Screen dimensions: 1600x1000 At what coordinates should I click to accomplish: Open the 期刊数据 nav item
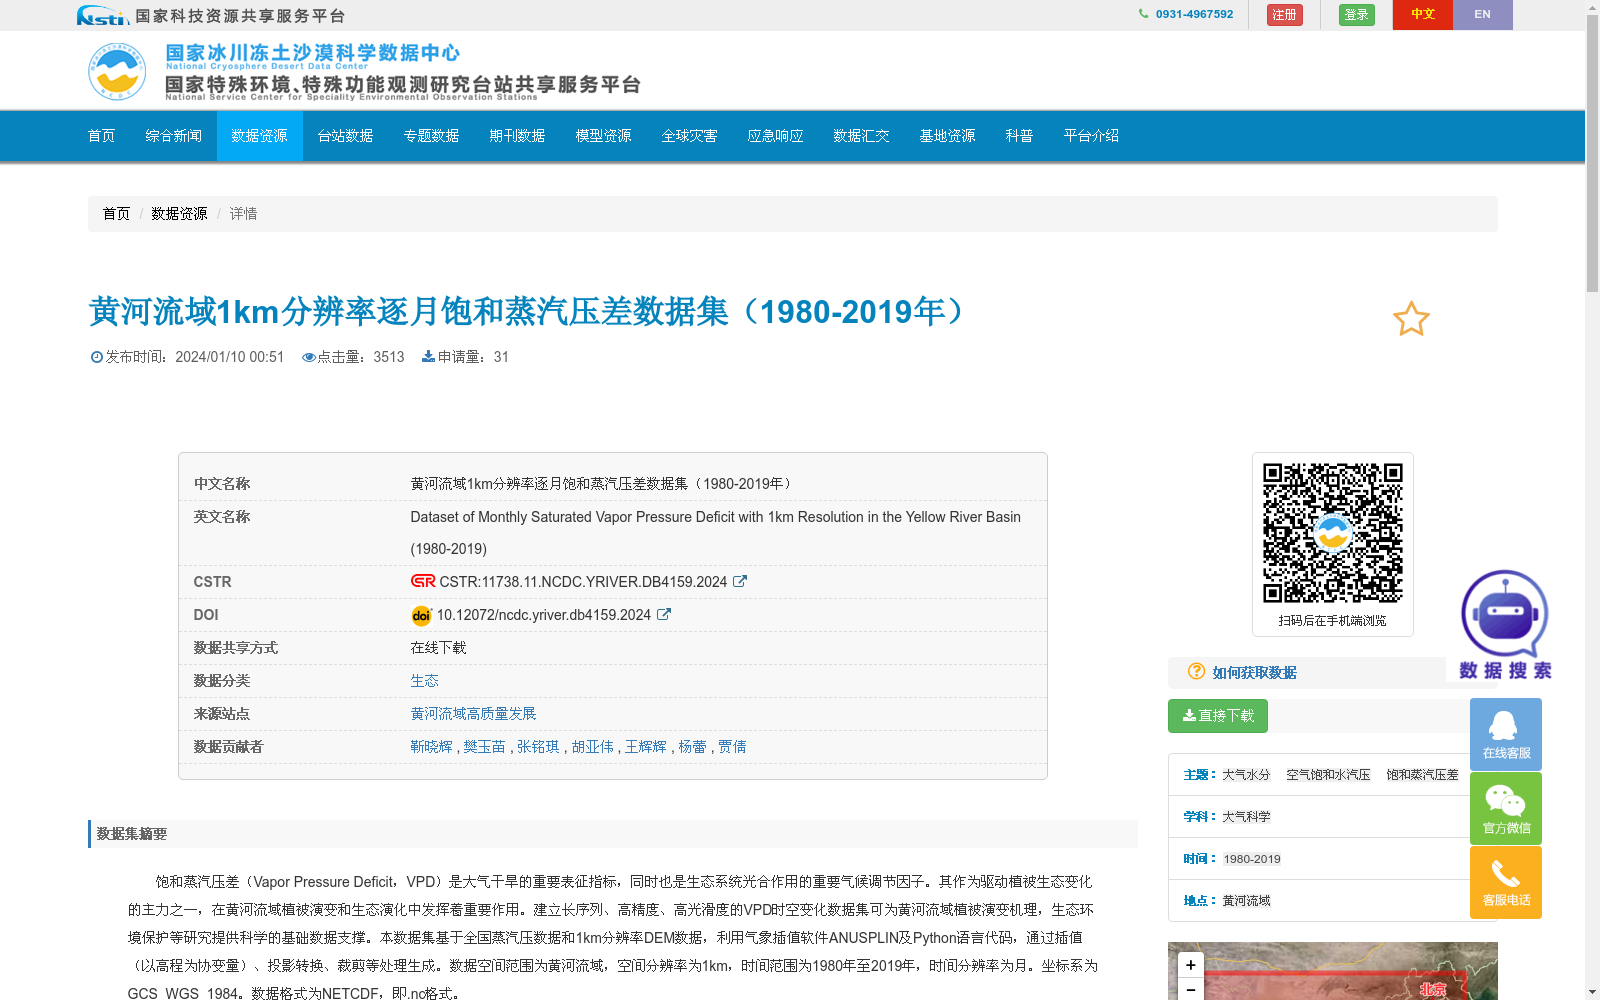pos(517,136)
